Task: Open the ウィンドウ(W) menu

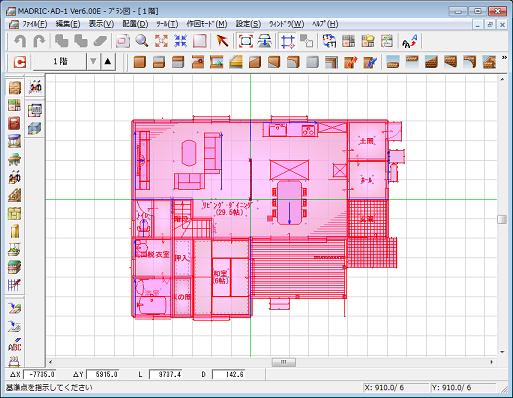Action: 286,24
